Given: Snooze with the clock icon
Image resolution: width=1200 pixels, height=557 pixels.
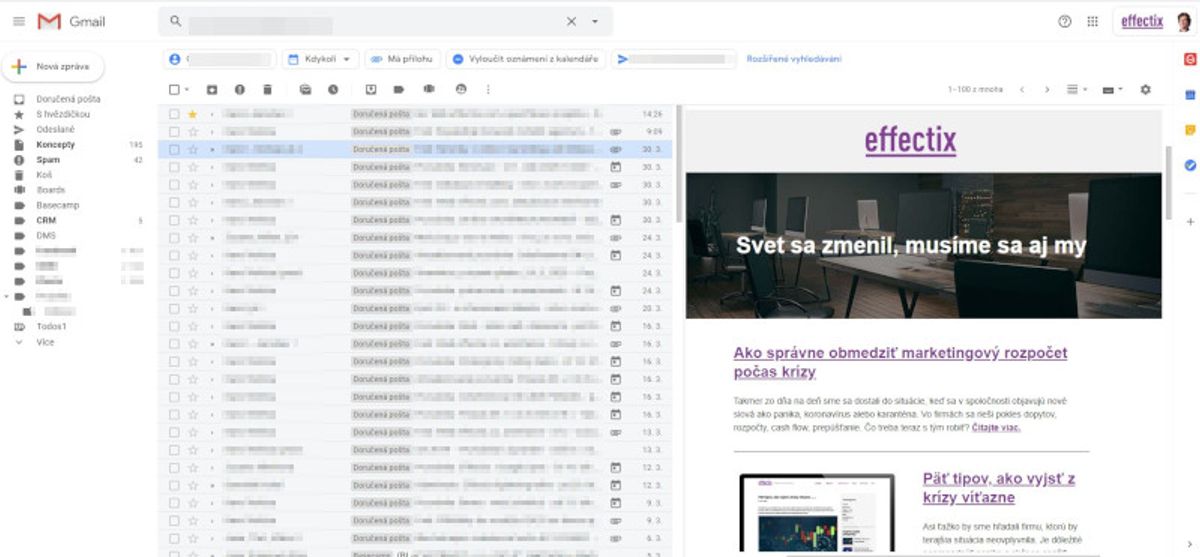Looking at the screenshot, I should click(332, 89).
